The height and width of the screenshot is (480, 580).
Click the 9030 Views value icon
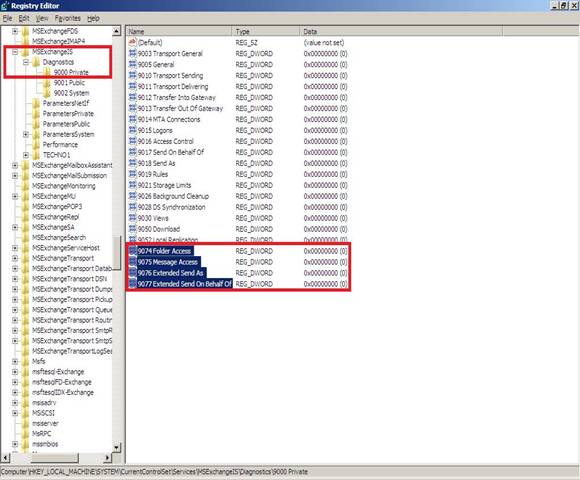[x=132, y=218]
